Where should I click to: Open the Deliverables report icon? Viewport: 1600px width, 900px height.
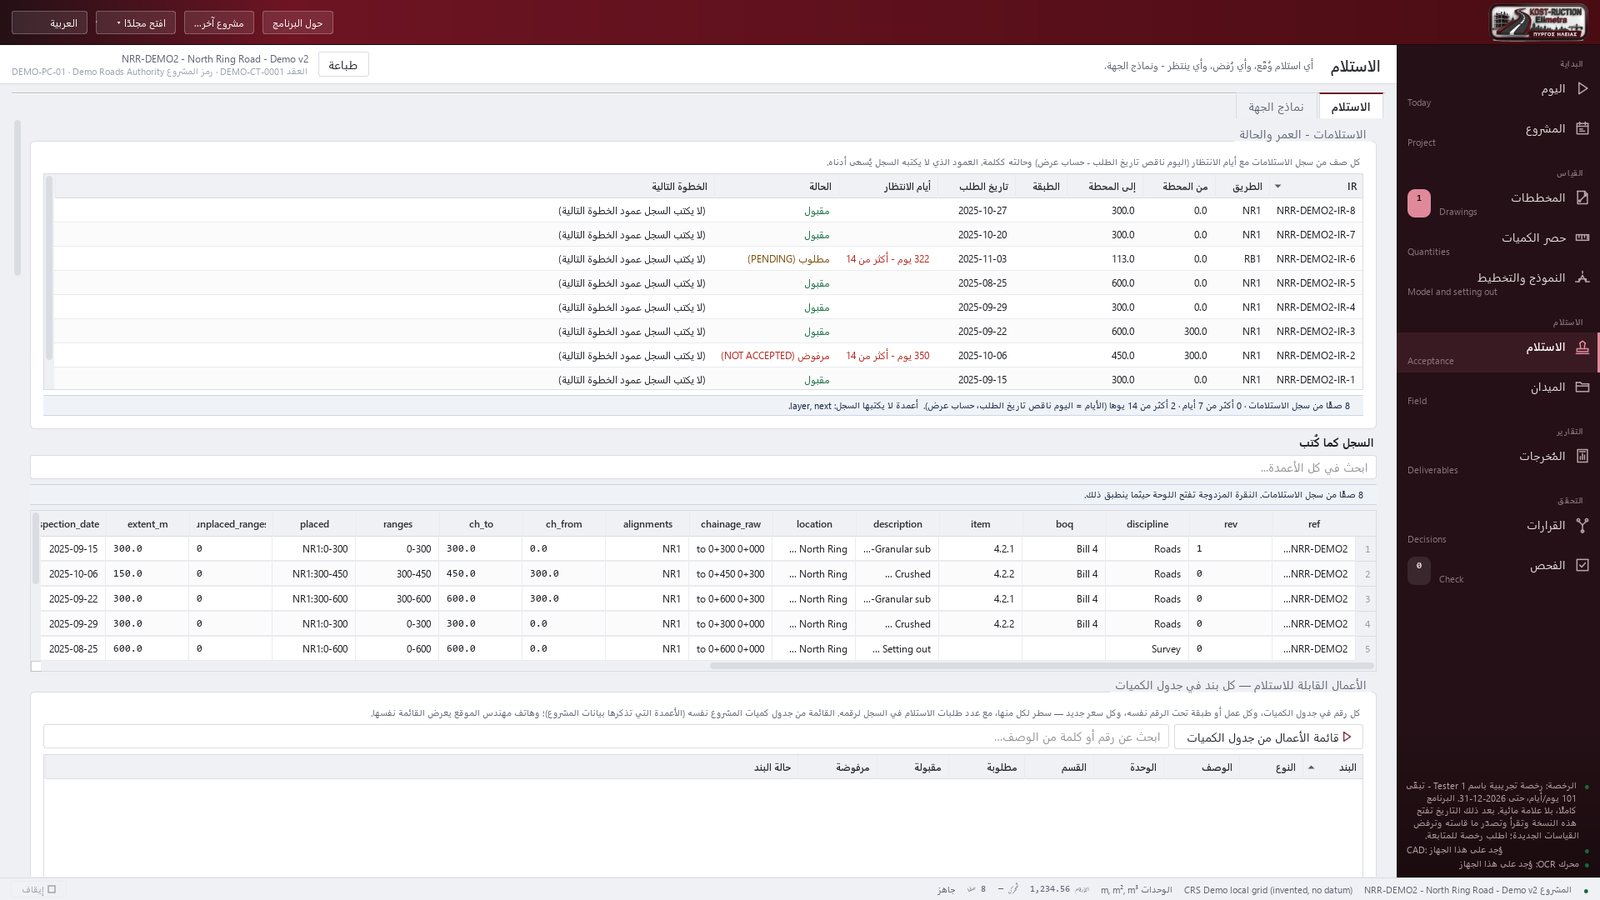1582,455
